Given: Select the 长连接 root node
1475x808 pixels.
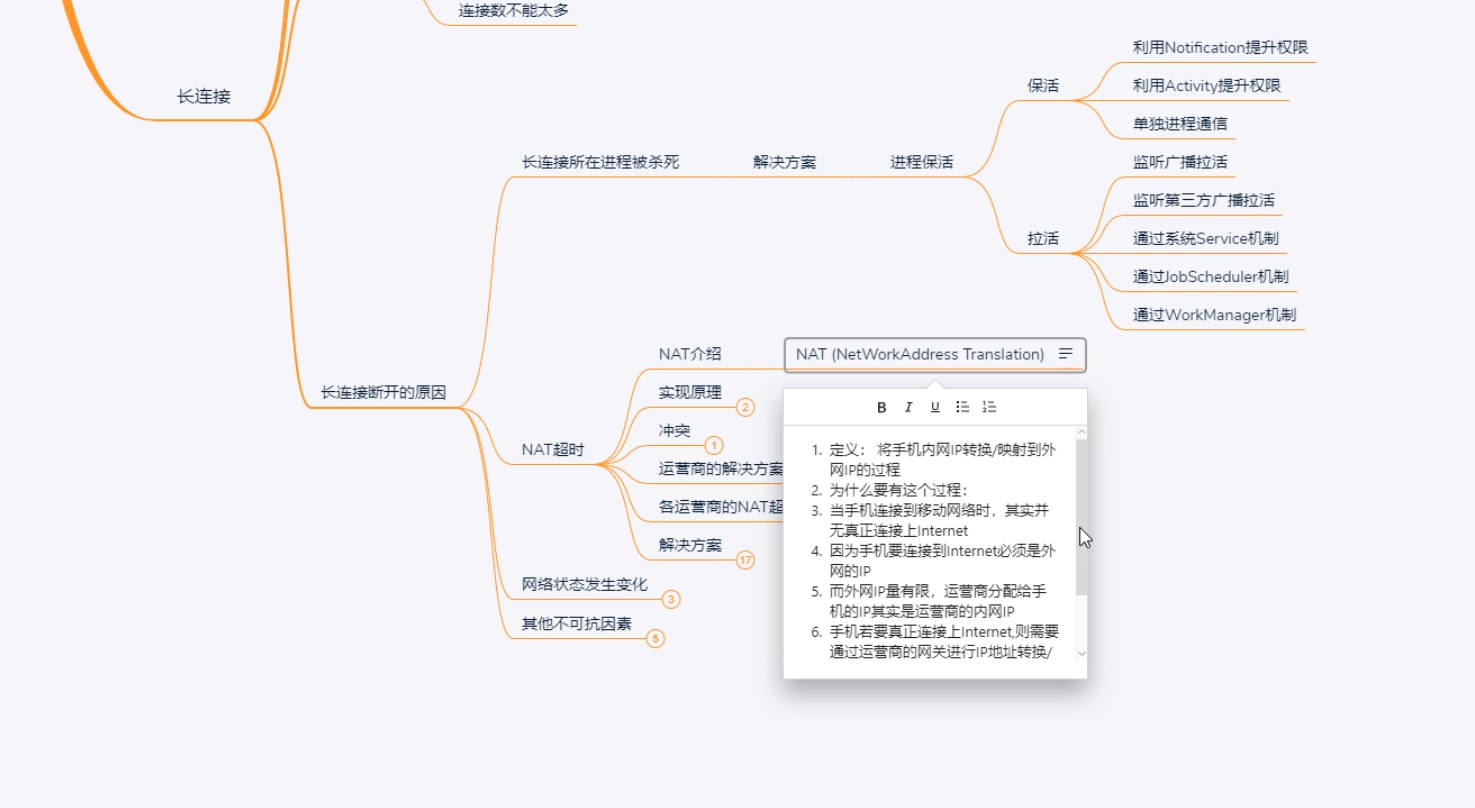Looking at the screenshot, I should tap(206, 98).
